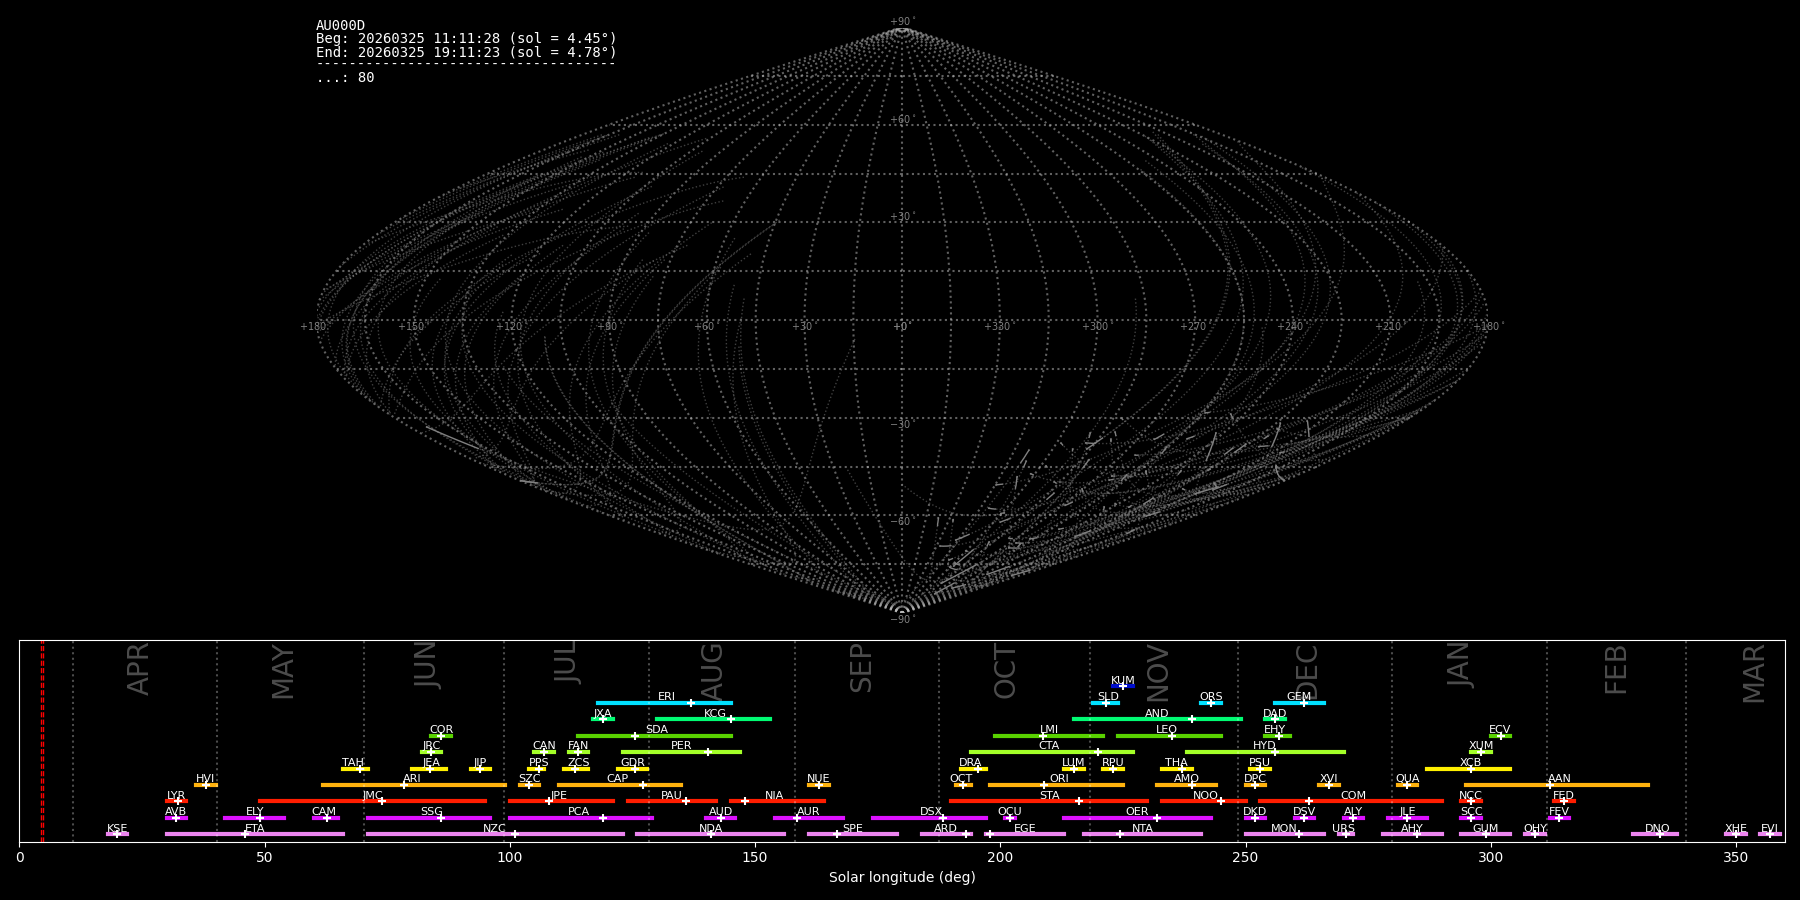The width and height of the screenshot is (1800, 900).
Task: Click the blue KUM shower bar
Action: pyautogui.click(x=1123, y=686)
